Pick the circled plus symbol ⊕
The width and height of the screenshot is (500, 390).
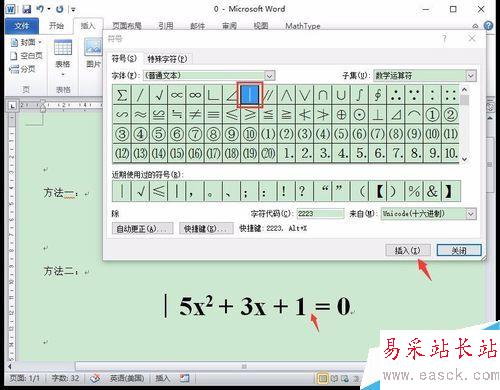[x=341, y=115]
